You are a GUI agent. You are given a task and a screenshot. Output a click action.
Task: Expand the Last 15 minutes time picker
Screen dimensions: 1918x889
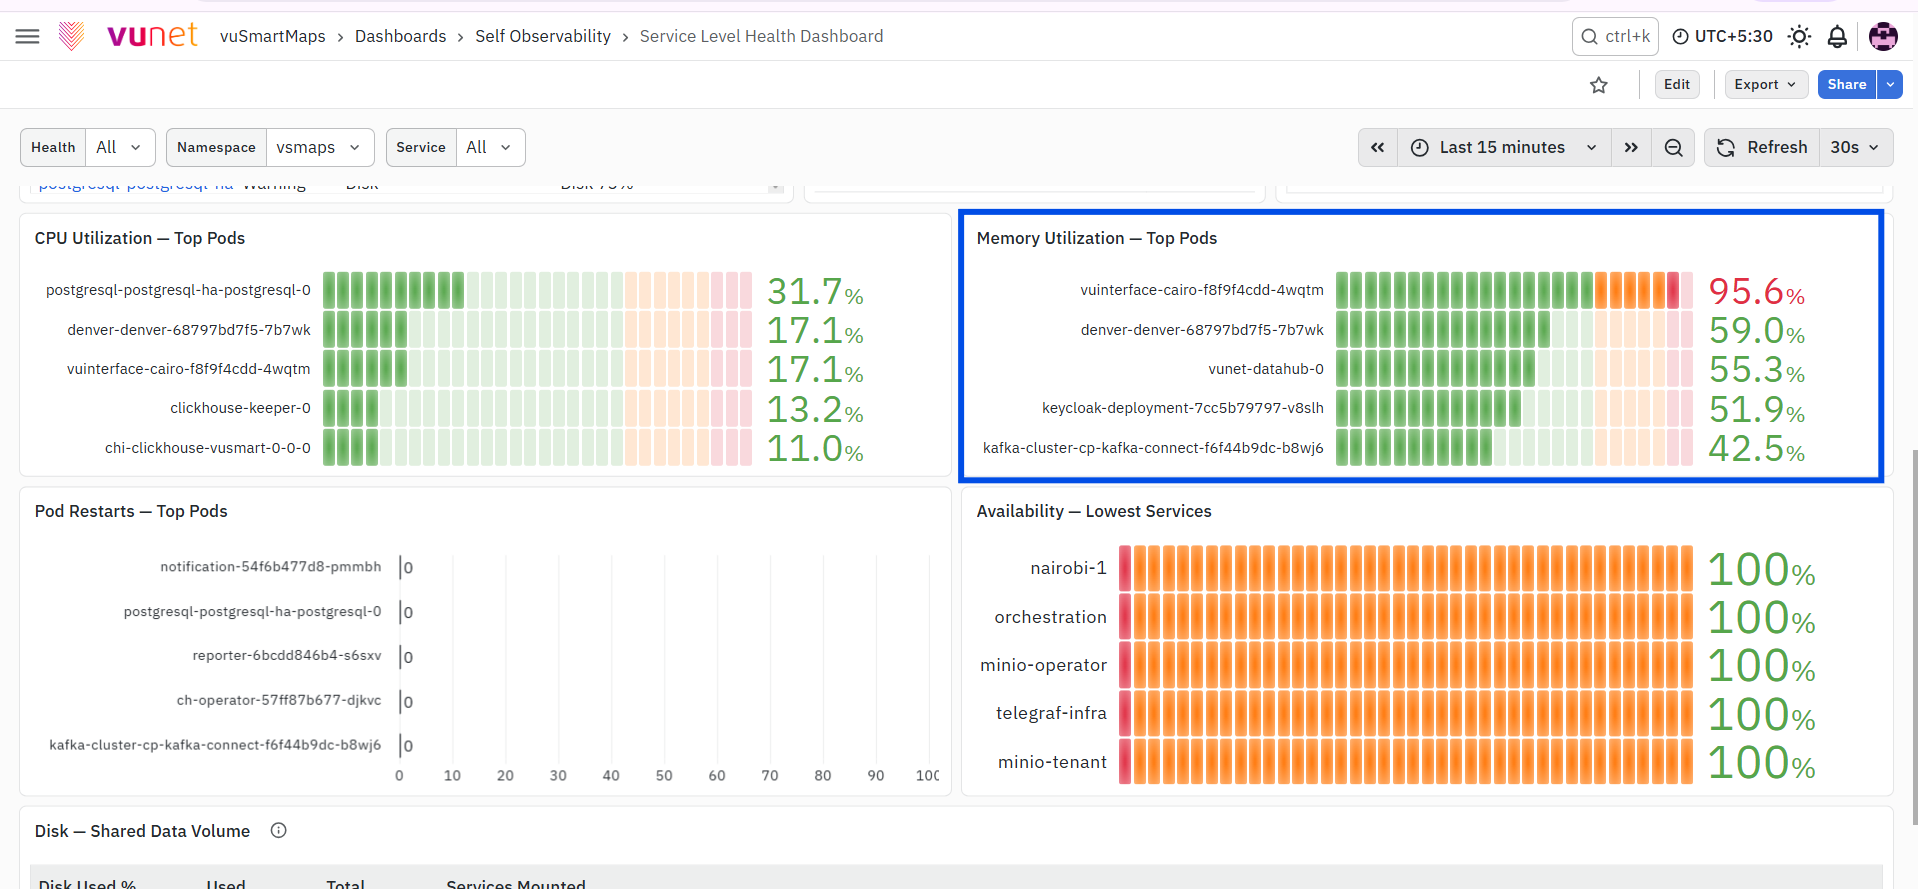point(1504,148)
